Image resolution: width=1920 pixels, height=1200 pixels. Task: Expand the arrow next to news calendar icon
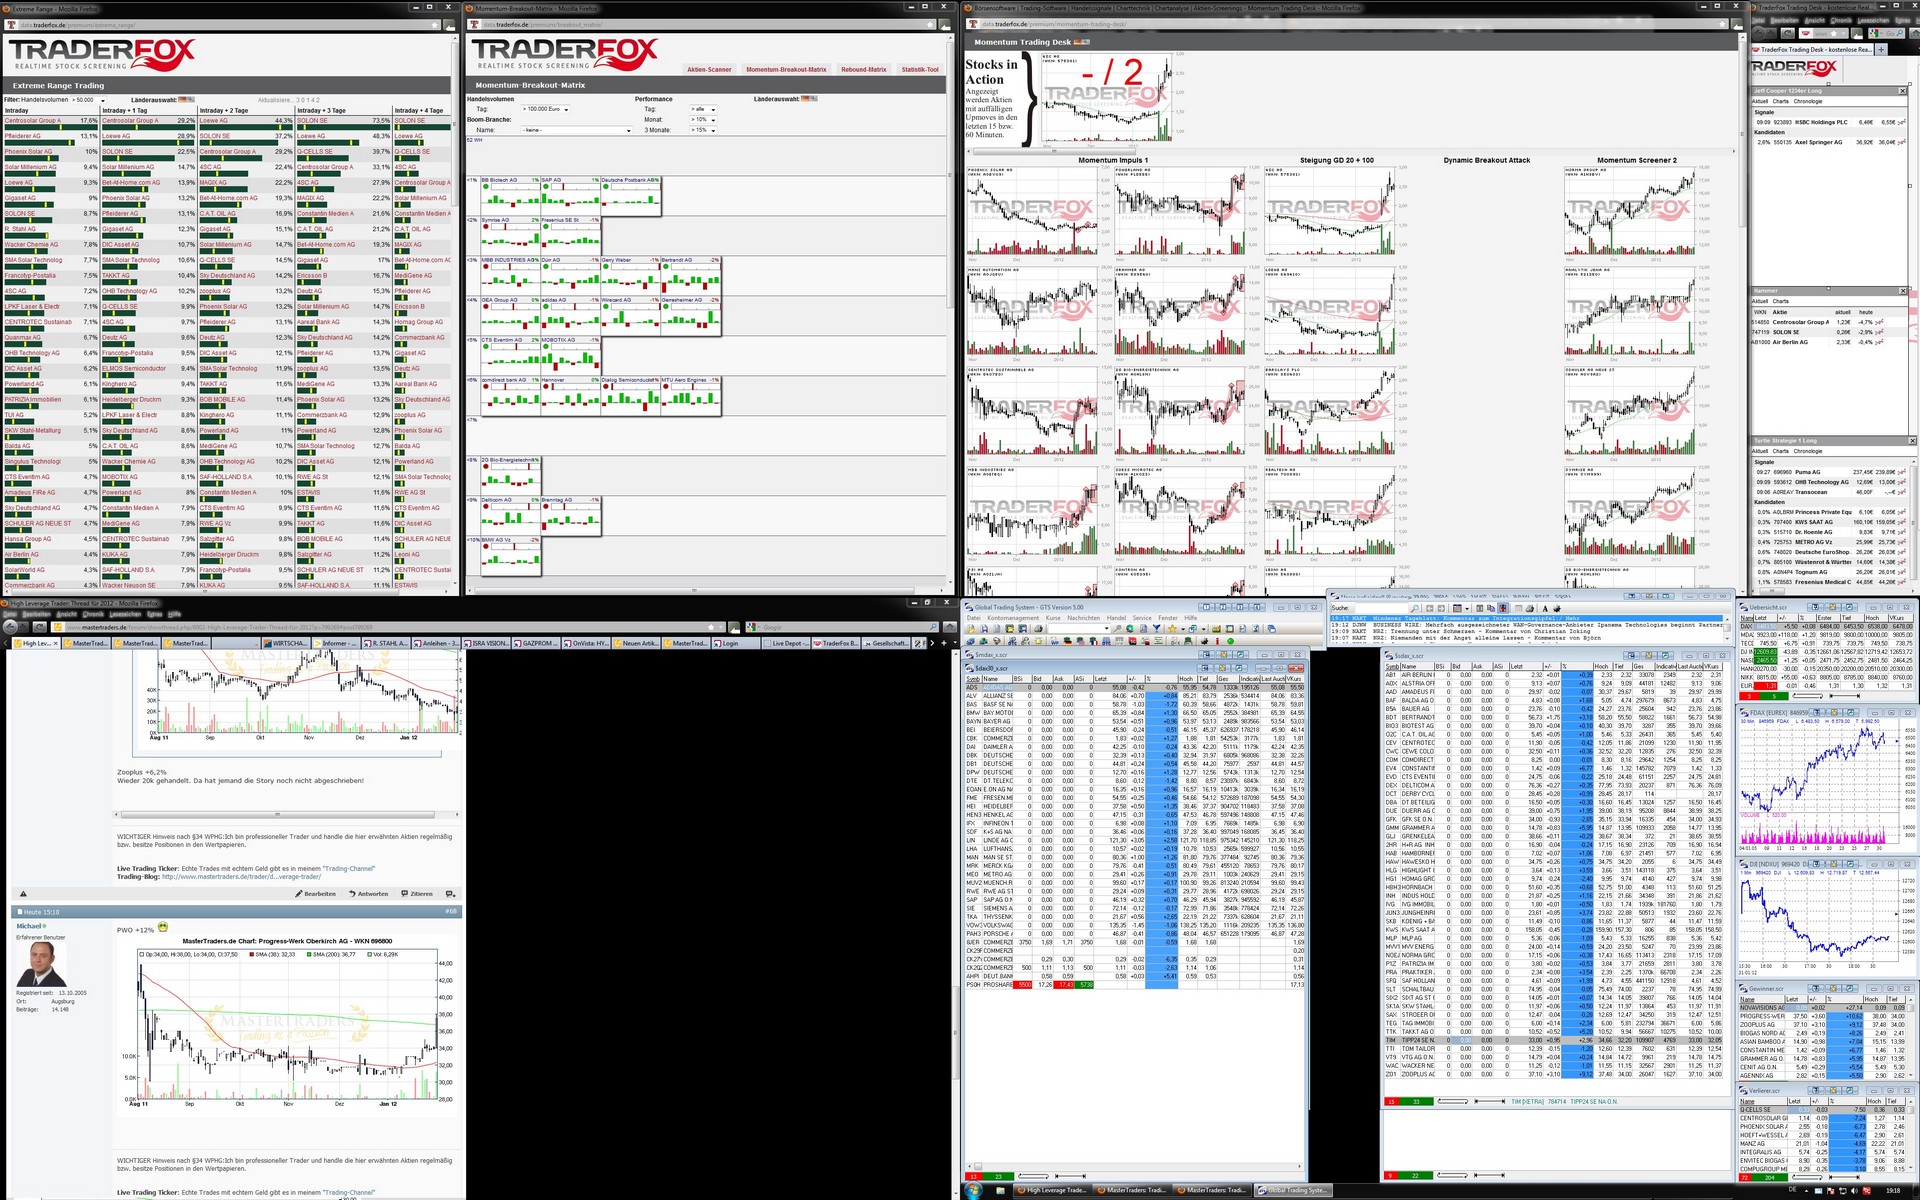coord(1467,608)
